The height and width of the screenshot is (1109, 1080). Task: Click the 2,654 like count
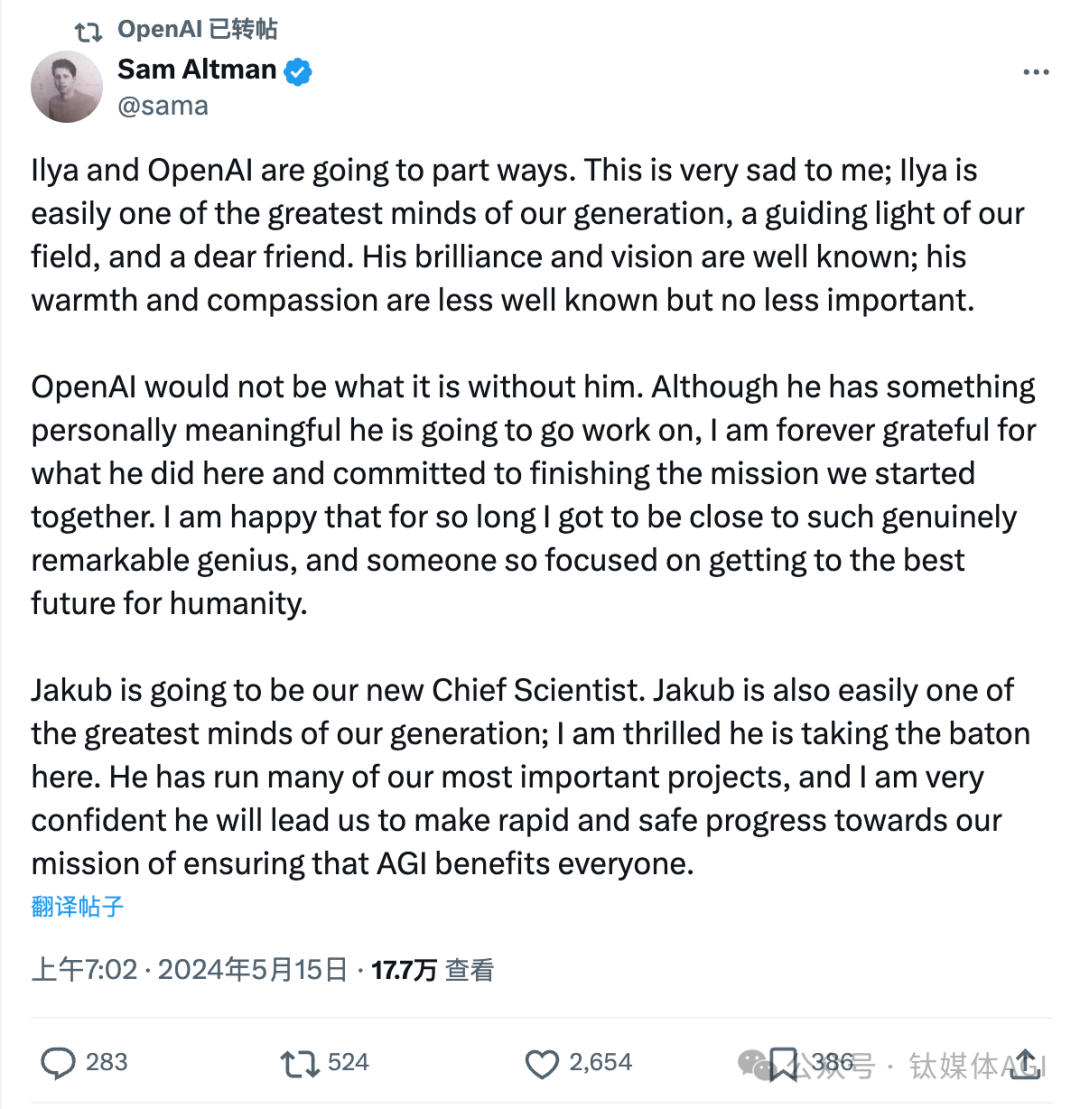[600, 1062]
